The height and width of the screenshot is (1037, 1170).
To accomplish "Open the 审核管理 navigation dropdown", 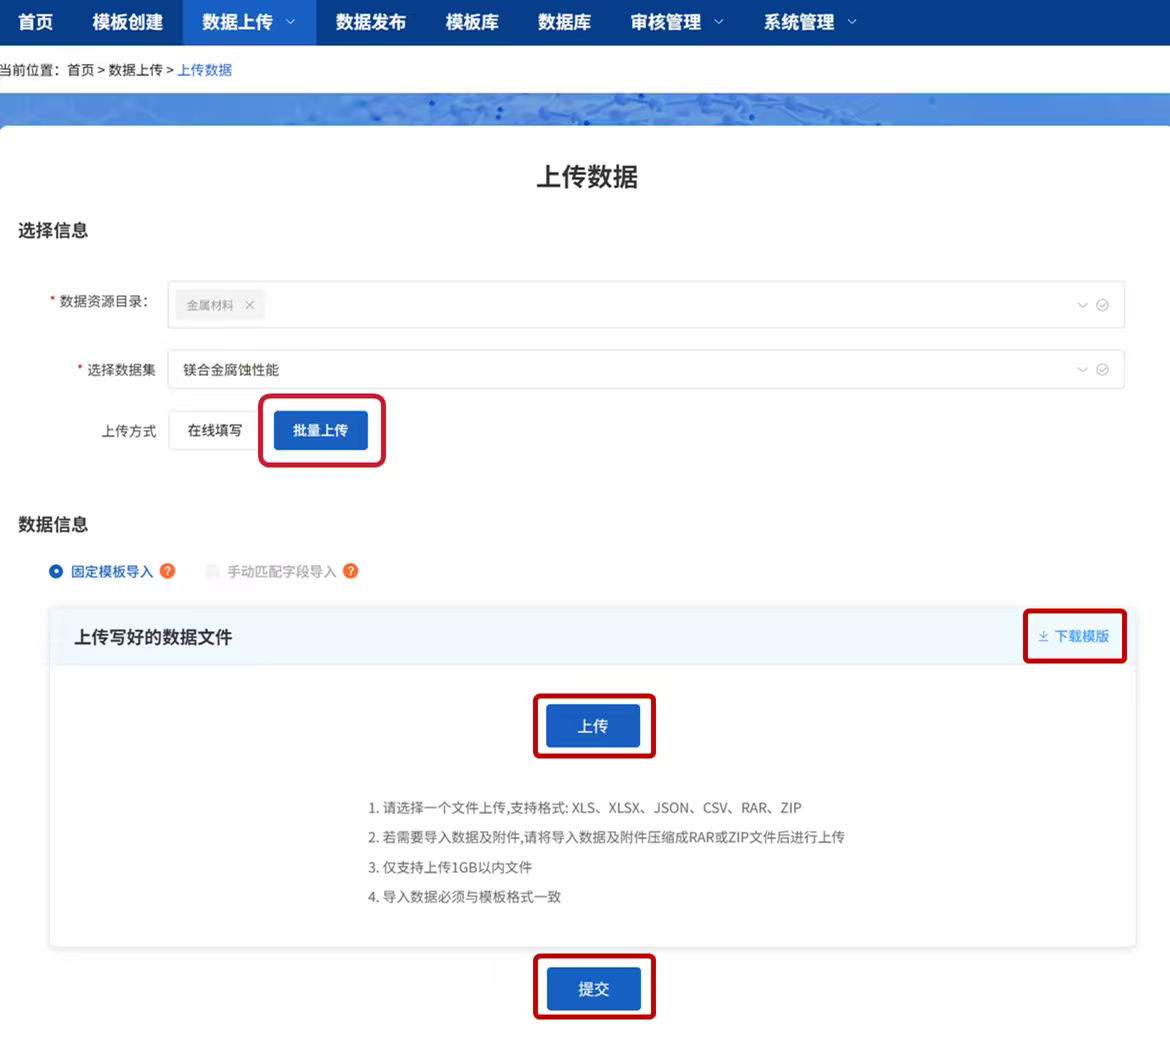I will [677, 22].
